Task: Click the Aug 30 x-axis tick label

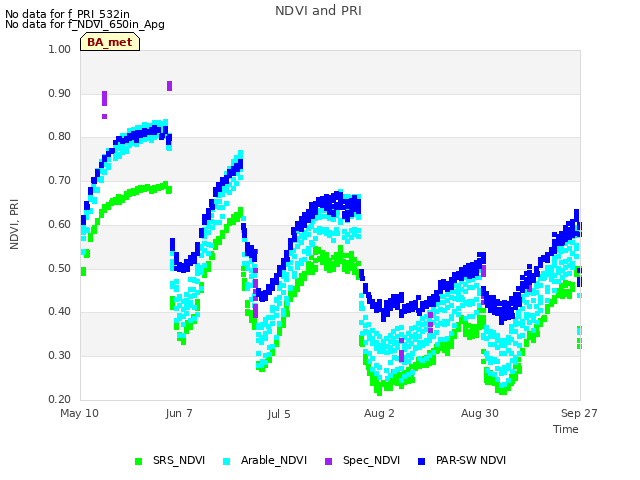Action: [480, 413]
